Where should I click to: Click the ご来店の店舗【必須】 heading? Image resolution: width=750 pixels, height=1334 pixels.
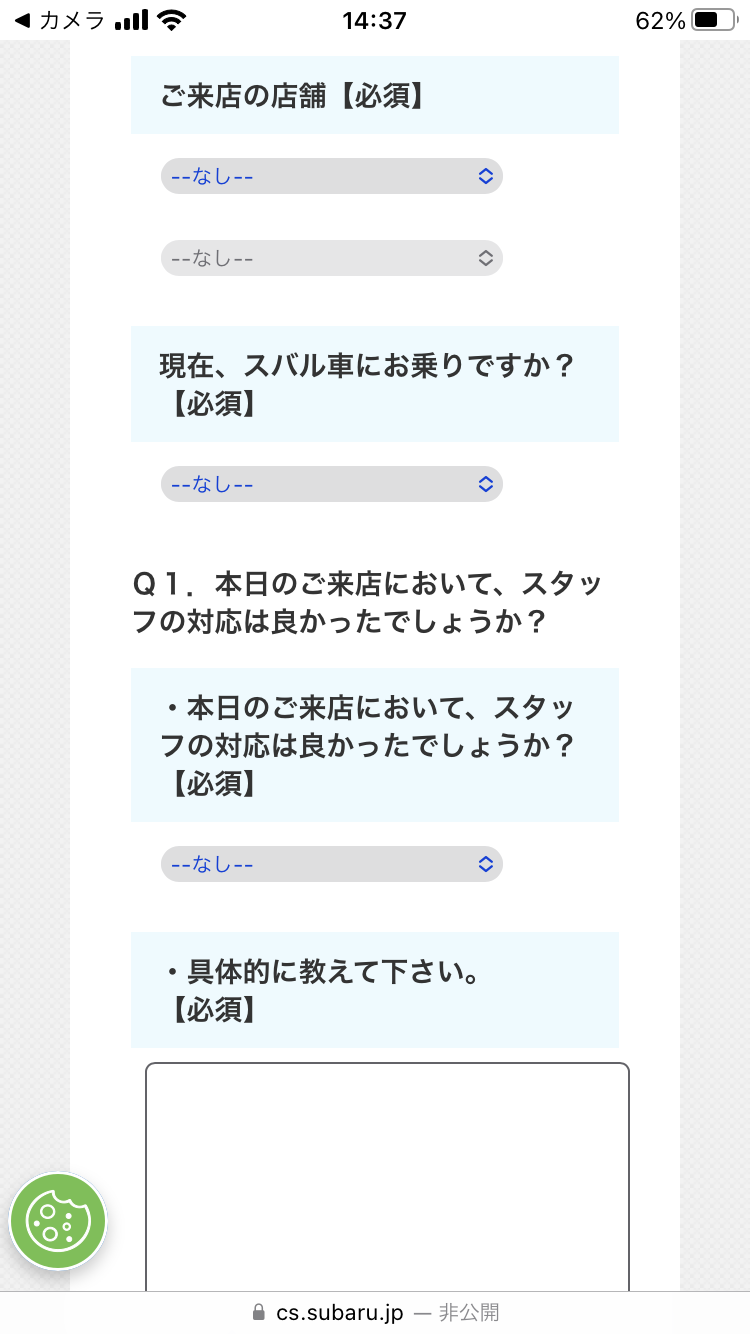(292, 96)
